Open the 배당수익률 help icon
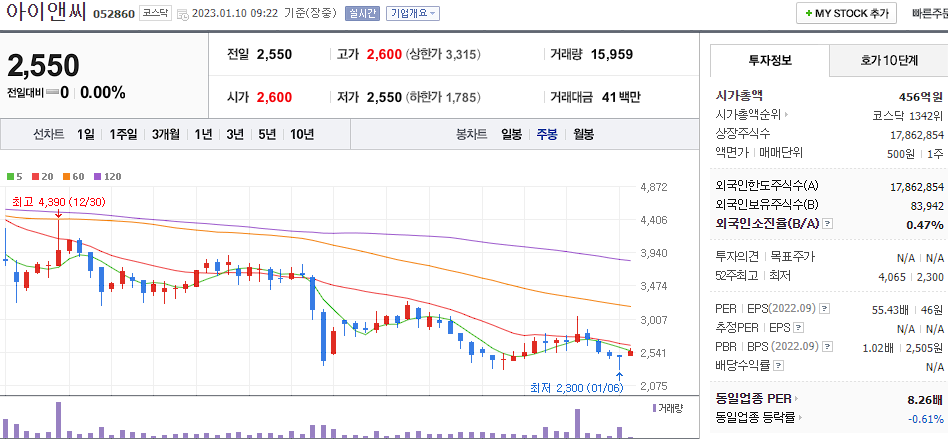This screenshot has width=948, height=439. [x=779, y=366]
